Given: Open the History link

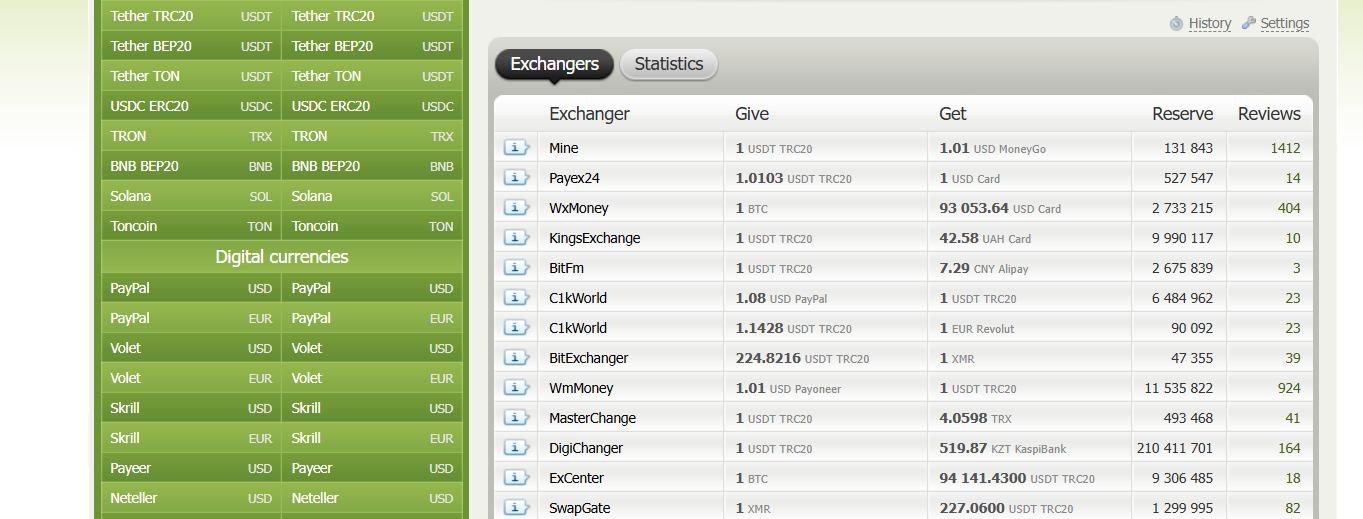Looking at the screenshot, I should click(x=1210, y=23).
